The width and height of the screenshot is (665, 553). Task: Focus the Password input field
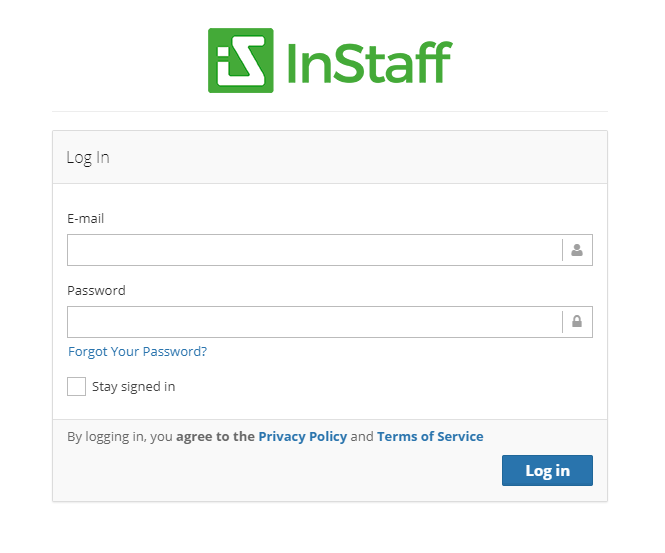coord(314,322)
